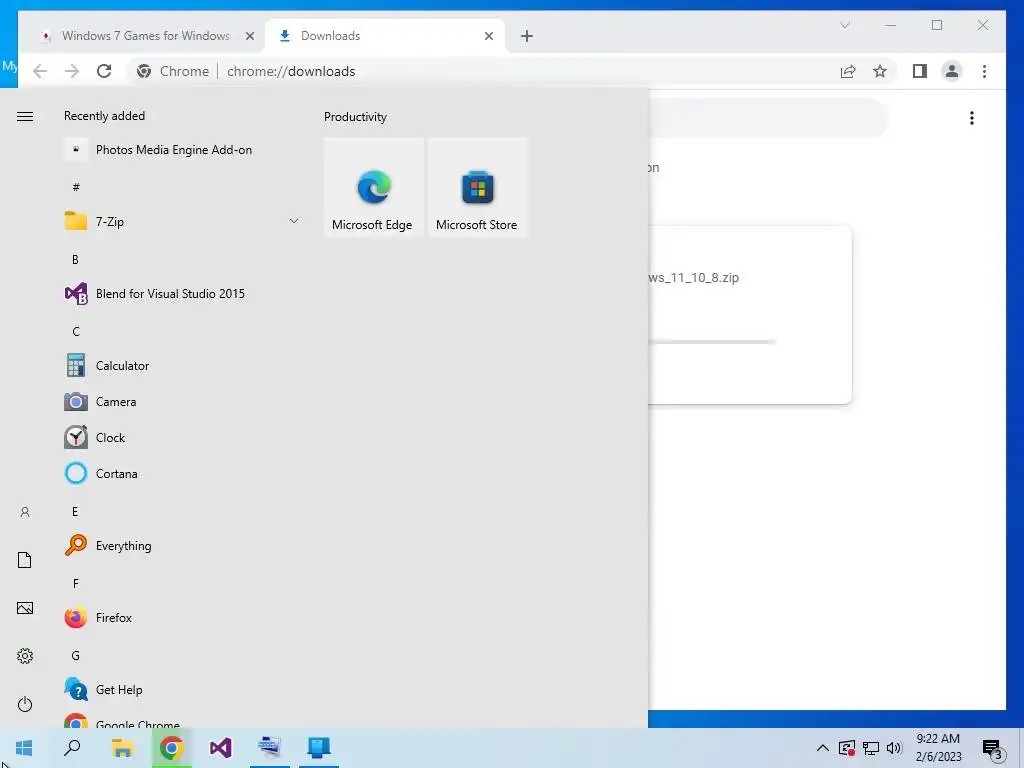This screenshot has width=1024, height=768.
Task: Open Pictures from the Start sidebar
Action: coord(25,608)
